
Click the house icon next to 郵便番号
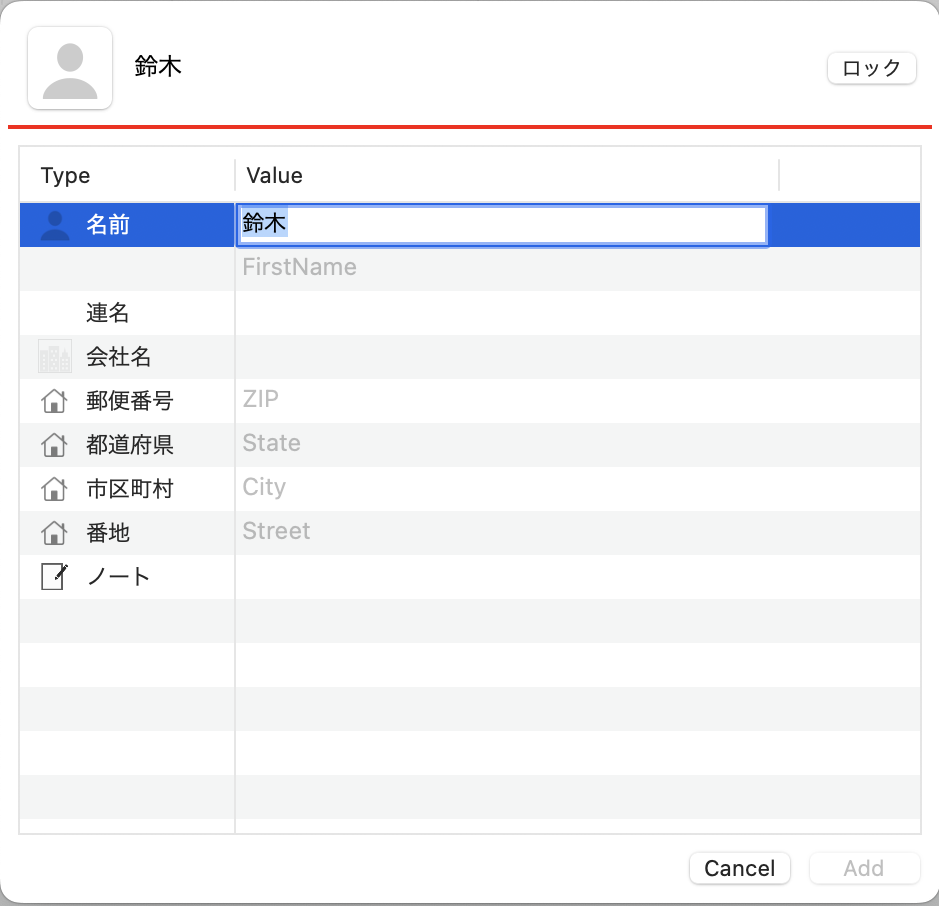click(54, 401)
